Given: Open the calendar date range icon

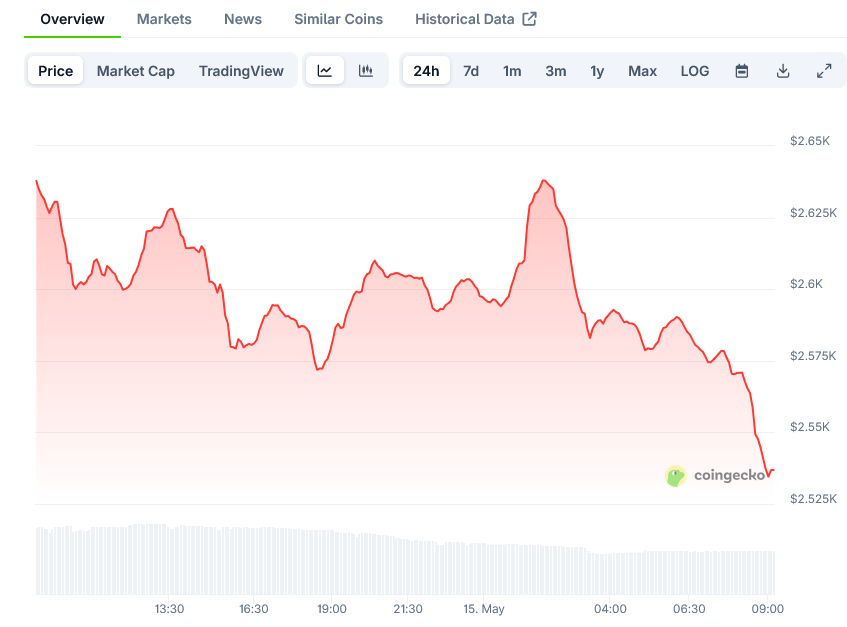Looking at the screenshot, I should (x=741, y=70).
